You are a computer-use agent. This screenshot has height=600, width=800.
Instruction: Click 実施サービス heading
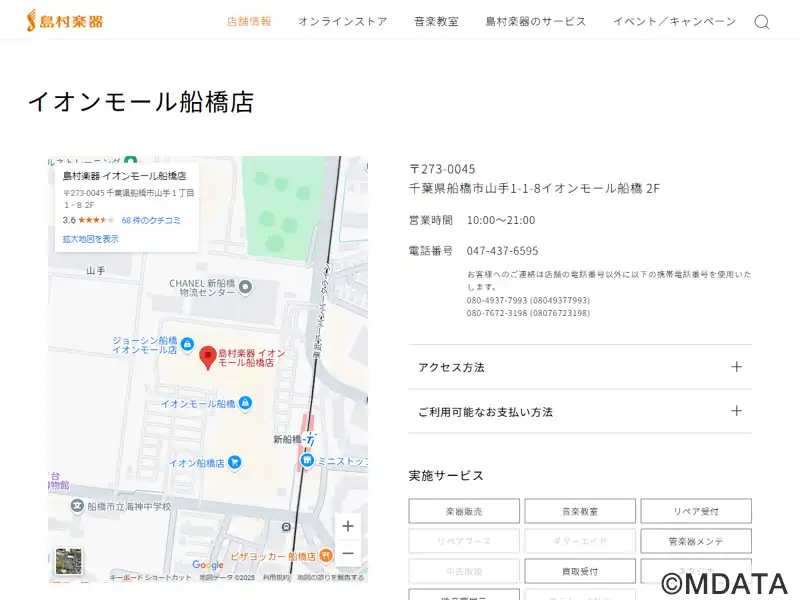(446, 476)
